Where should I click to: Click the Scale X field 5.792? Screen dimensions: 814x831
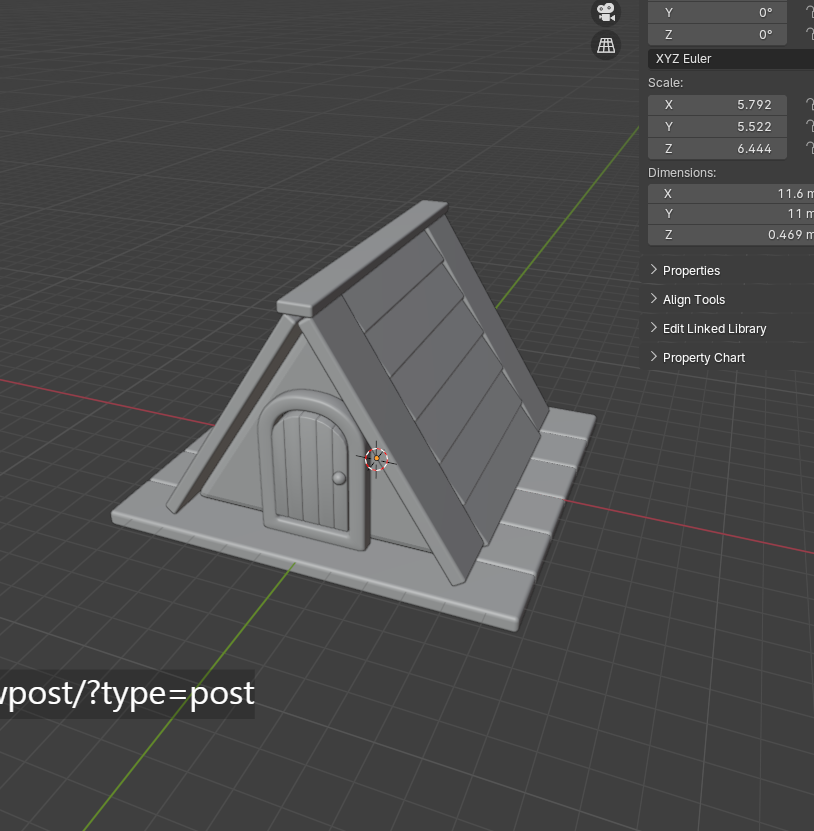click(x=718, y=105)
